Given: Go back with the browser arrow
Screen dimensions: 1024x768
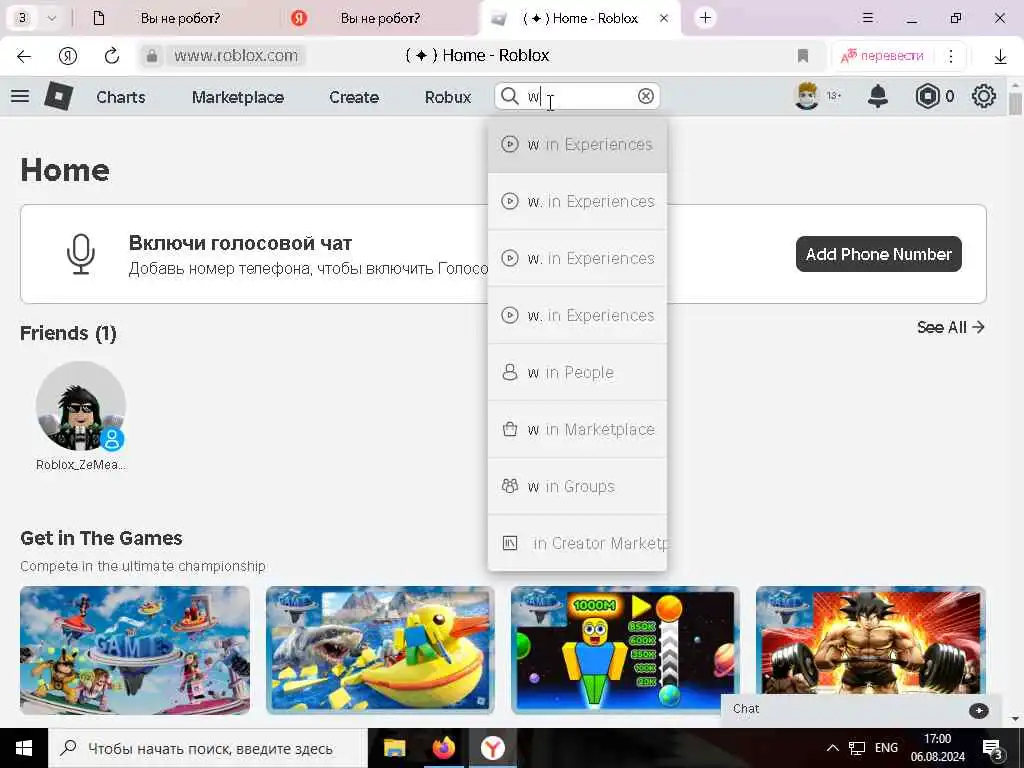Looking at the screenshot, I should tap(24, 56).
